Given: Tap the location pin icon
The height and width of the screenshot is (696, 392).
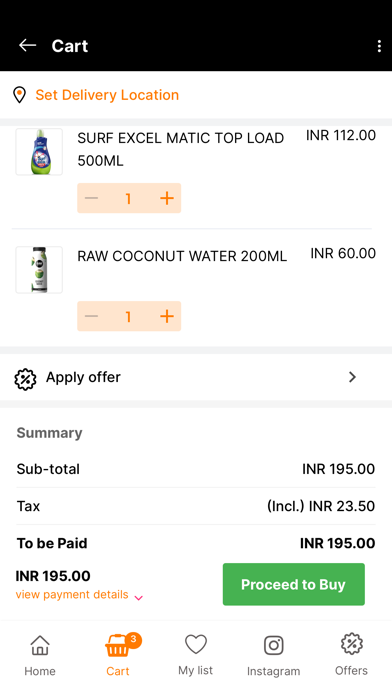Looking at the screenshot, I should coord(20,95).
